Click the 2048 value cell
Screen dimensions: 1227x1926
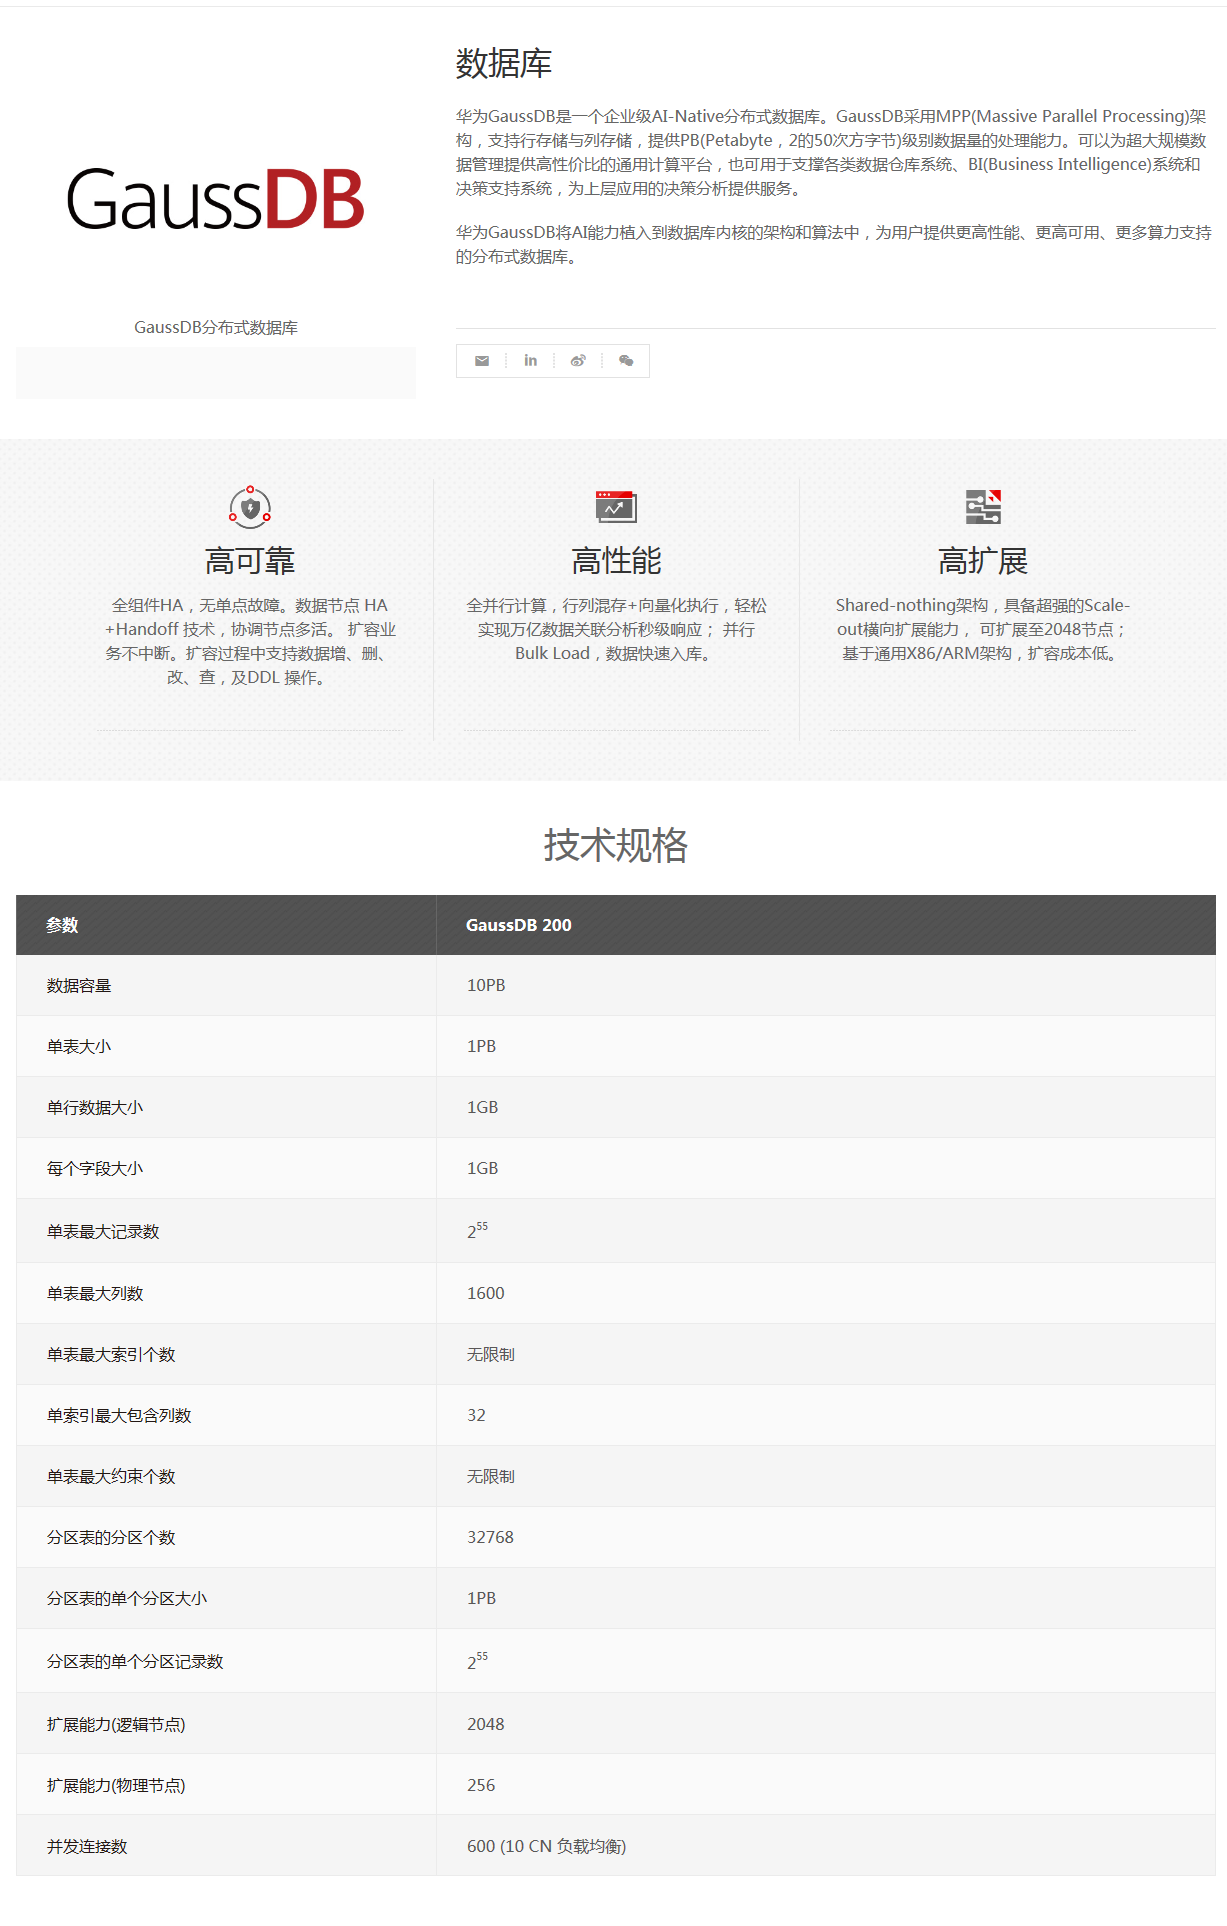pyautogui.click(x=826, y=1724)
